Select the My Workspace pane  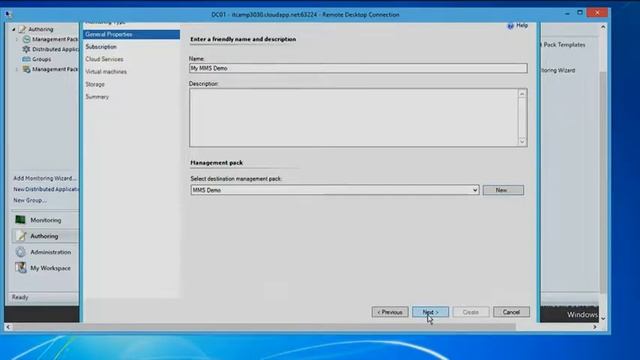pyautogui.click(x=45, y=268)
